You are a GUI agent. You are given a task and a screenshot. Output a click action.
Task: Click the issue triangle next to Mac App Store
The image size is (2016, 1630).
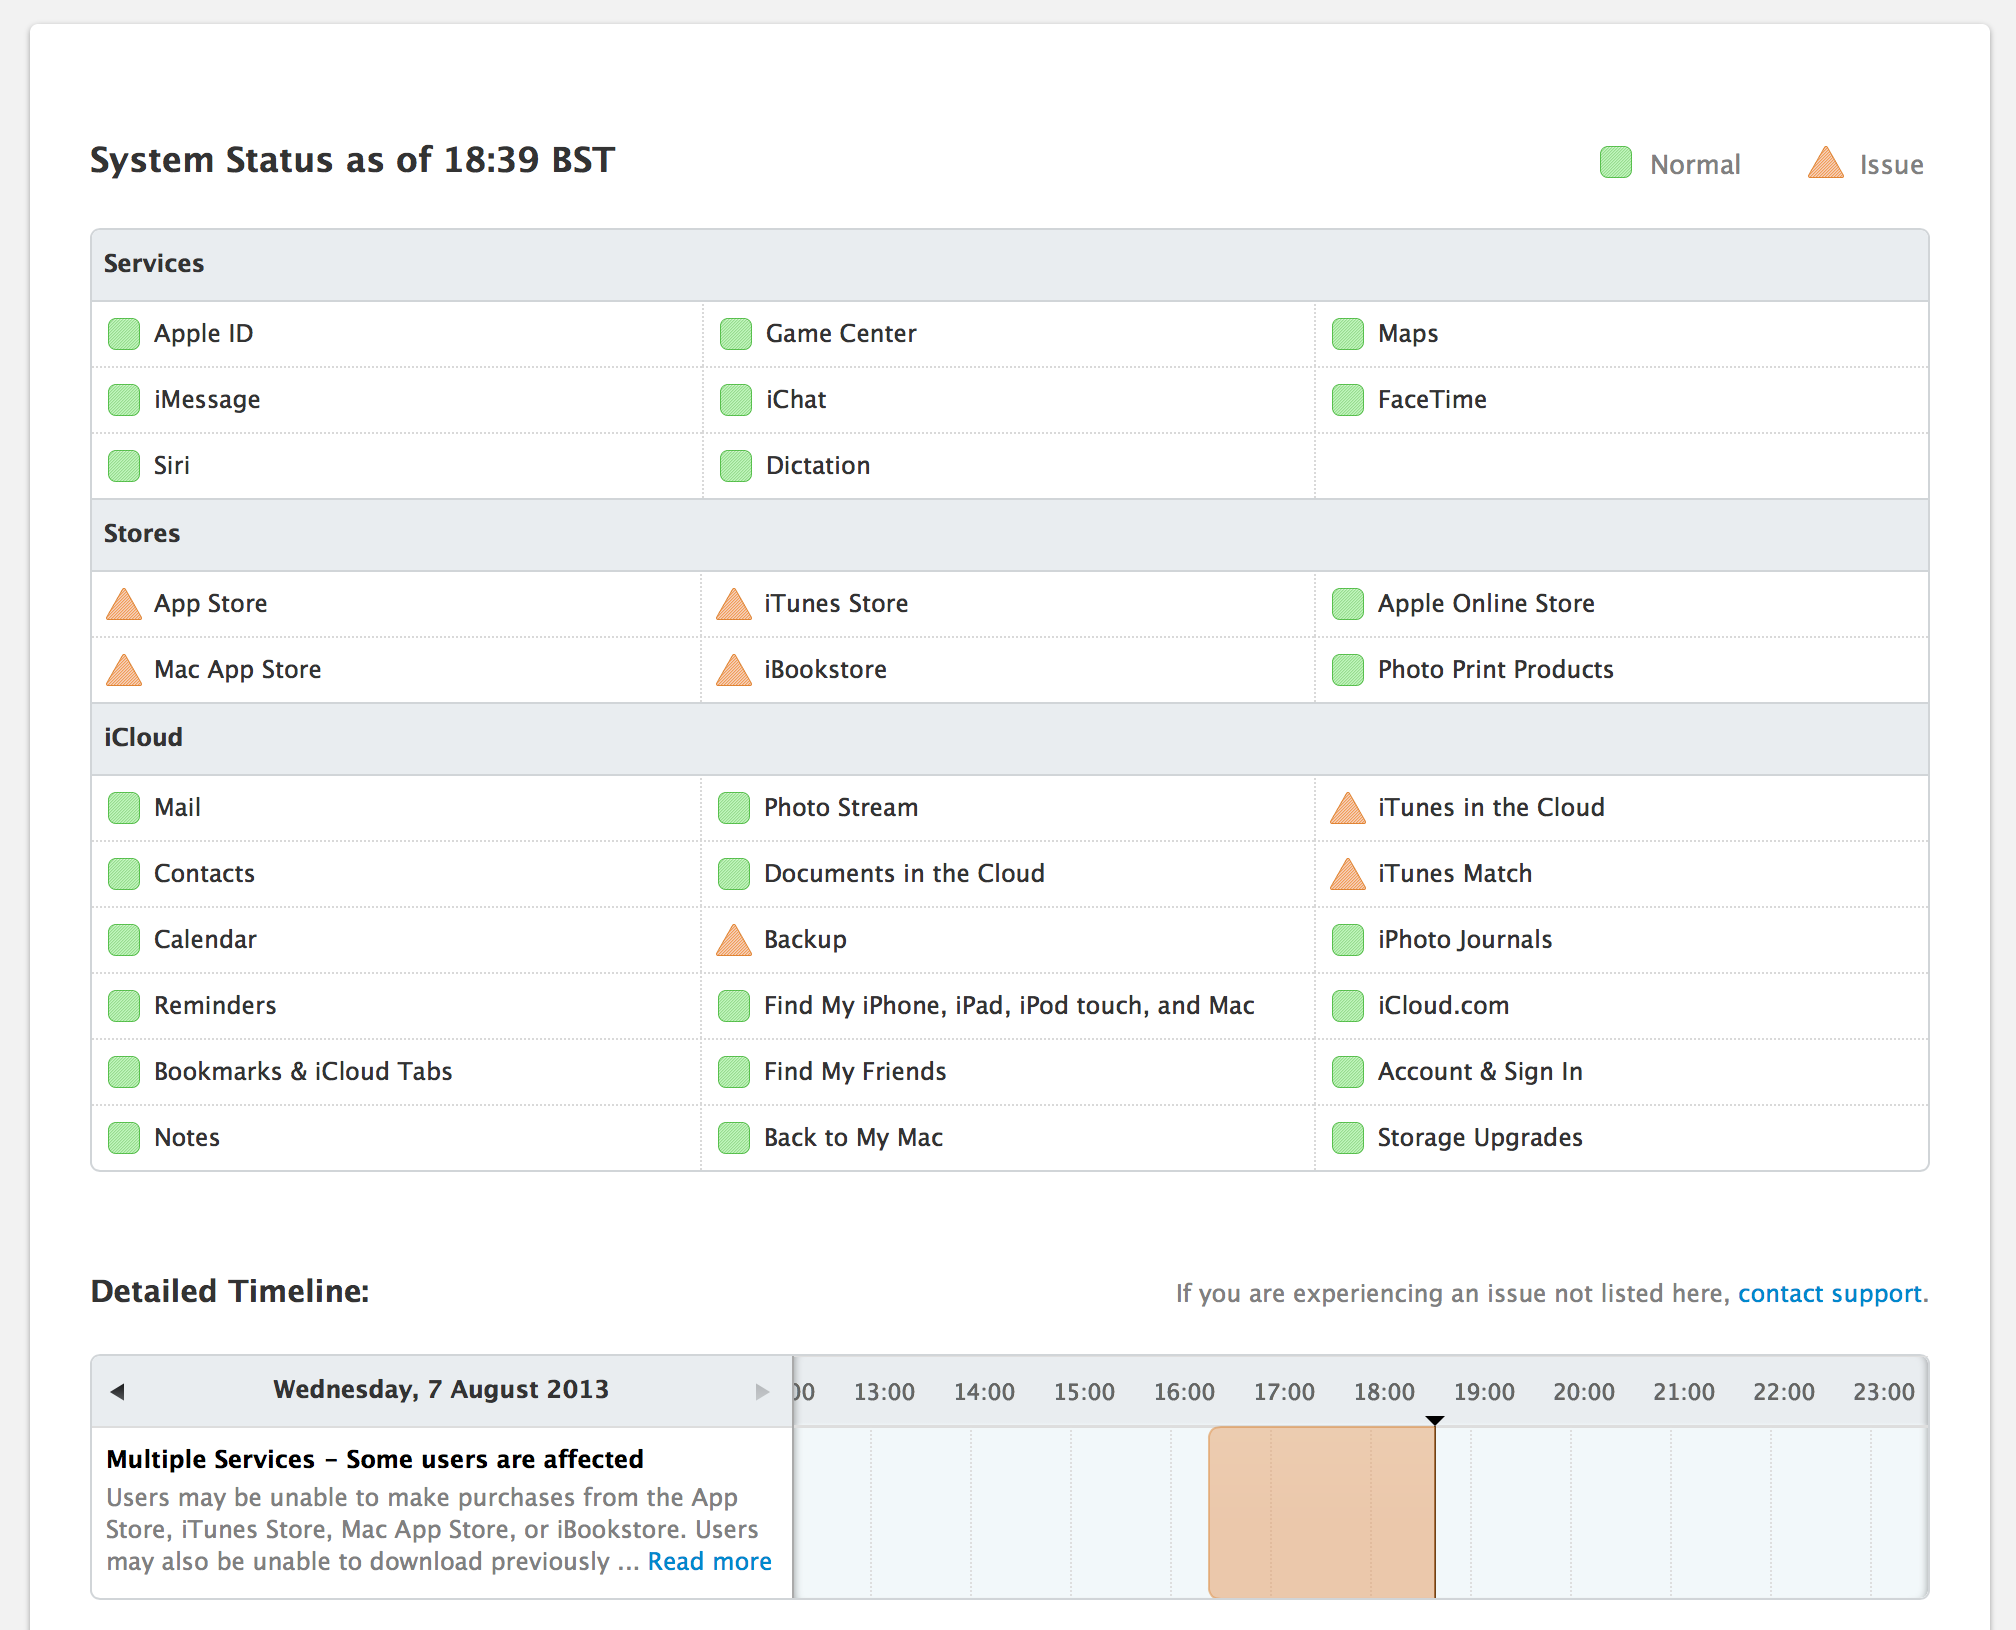124,670
